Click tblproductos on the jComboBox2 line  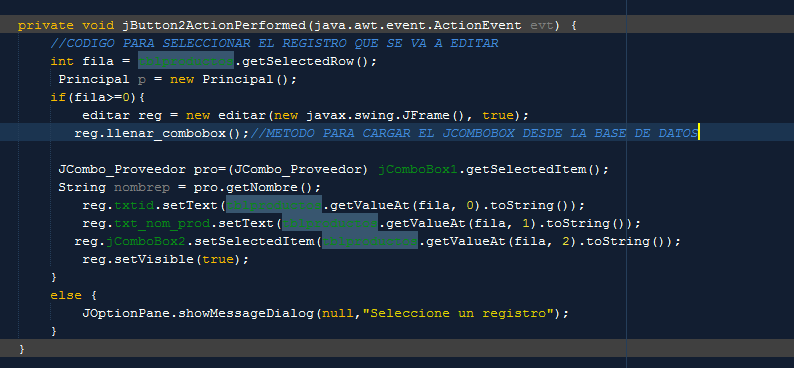coord(370,242)
